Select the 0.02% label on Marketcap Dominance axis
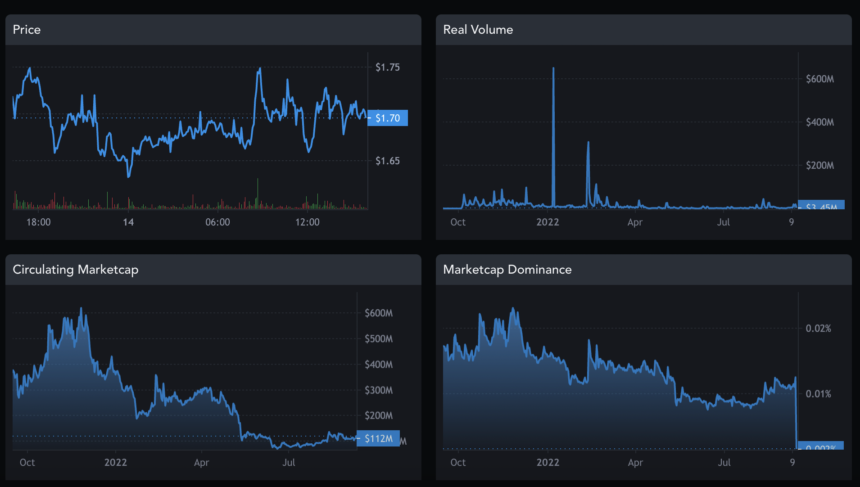Image resolution: width=860 pixels, height=487 pixels. point(818,329)
